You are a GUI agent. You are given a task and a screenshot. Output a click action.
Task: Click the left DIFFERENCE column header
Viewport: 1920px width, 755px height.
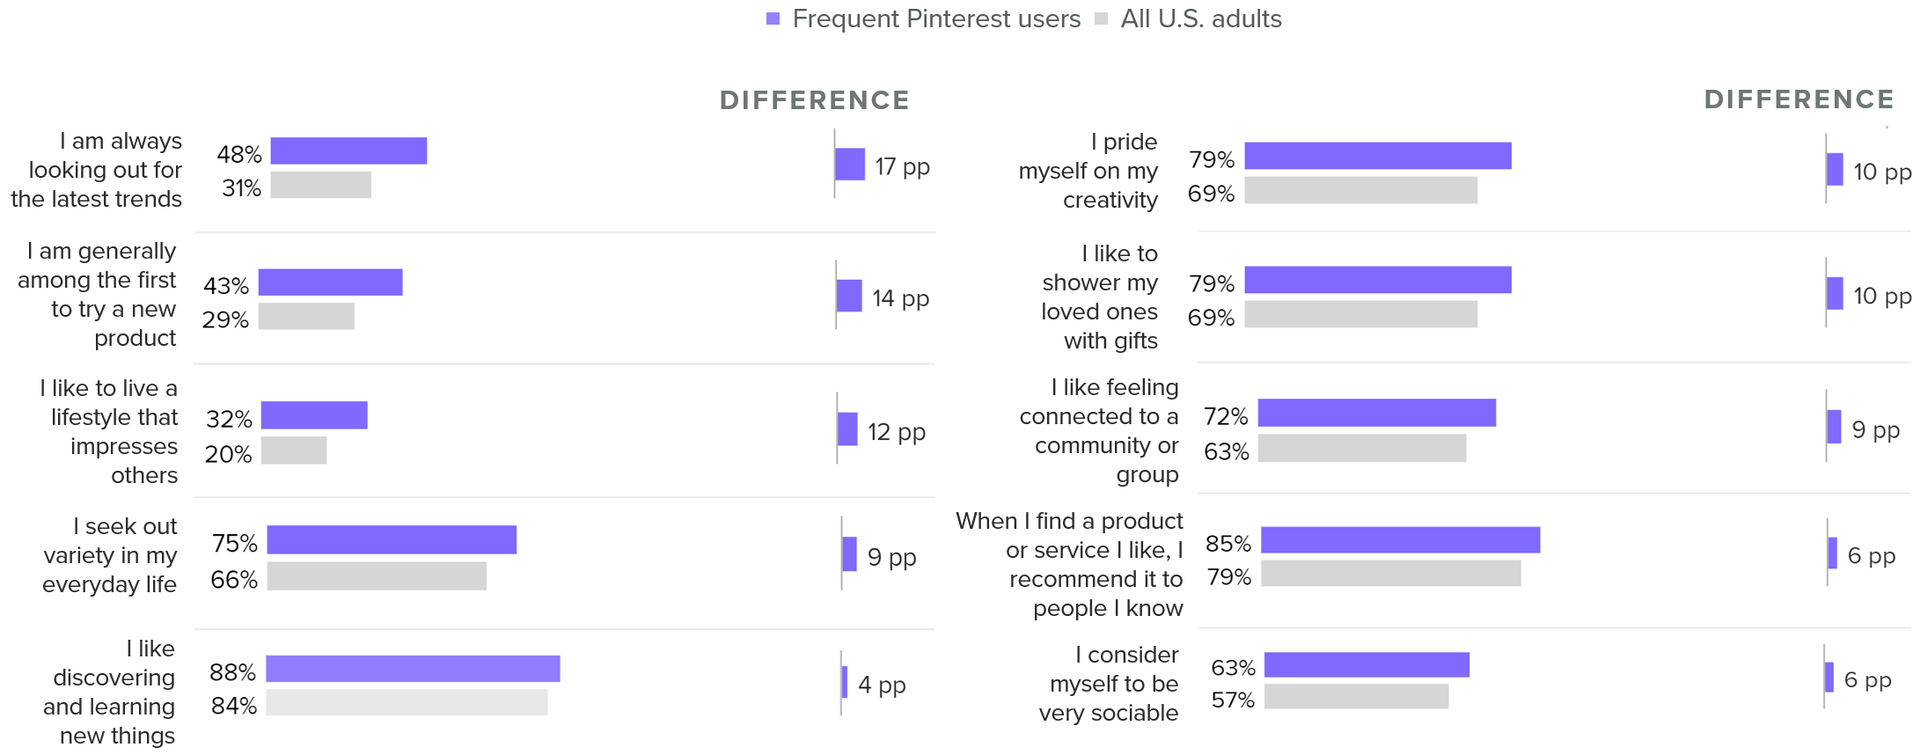point(815,100)
